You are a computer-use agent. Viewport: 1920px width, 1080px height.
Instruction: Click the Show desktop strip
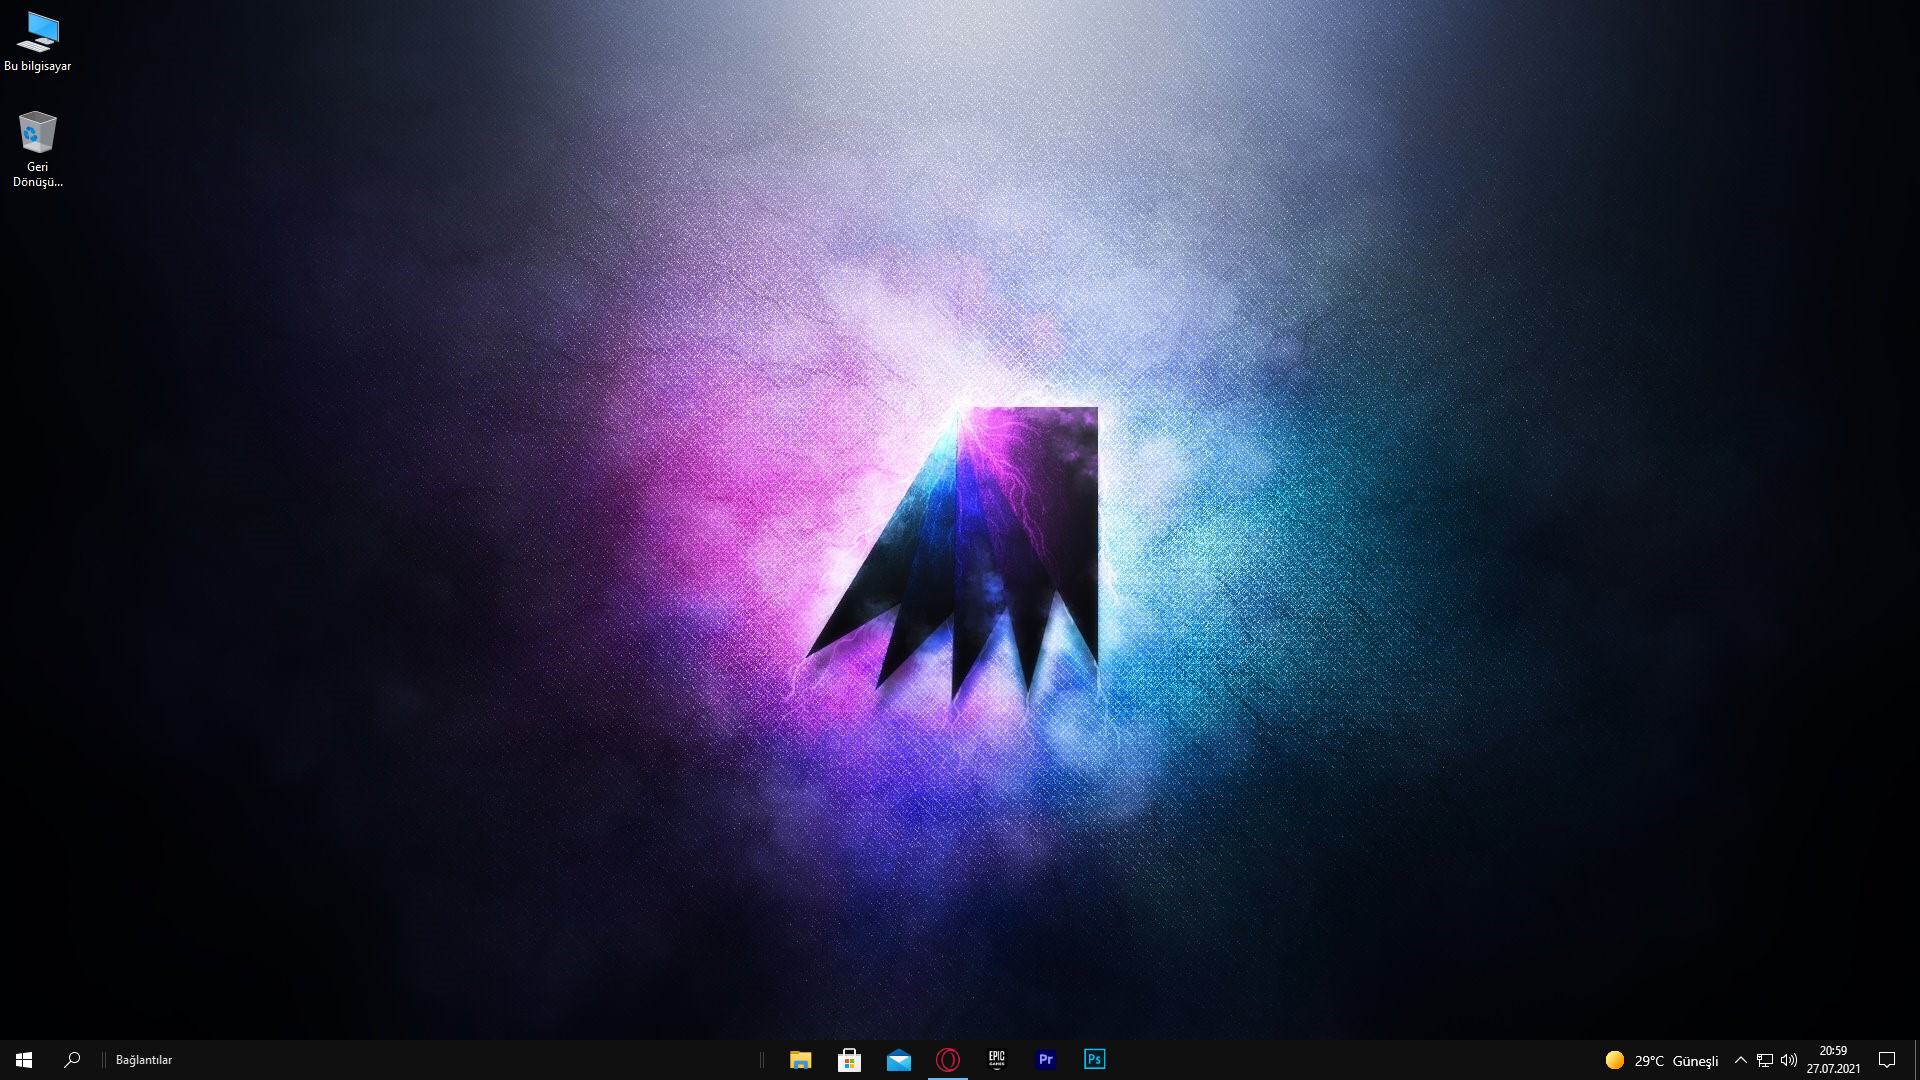point(1916,1060)
